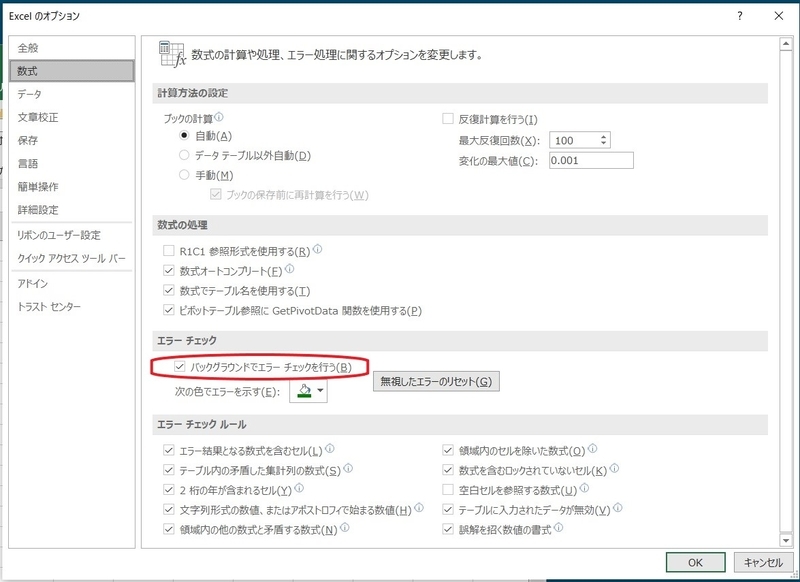This screenshot has width=800, height=582.
Task: Click scrollbar down arrow in options pane
Action: (x=786, y=540)
